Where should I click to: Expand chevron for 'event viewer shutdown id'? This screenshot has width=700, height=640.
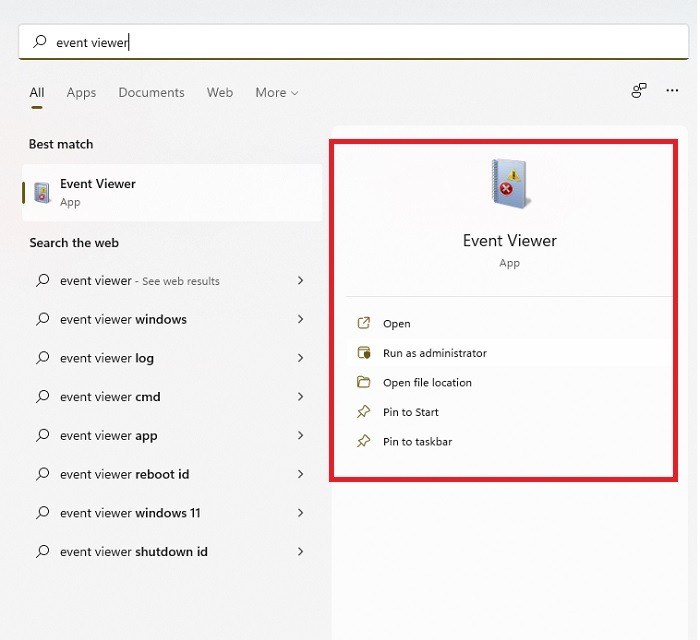301,552
